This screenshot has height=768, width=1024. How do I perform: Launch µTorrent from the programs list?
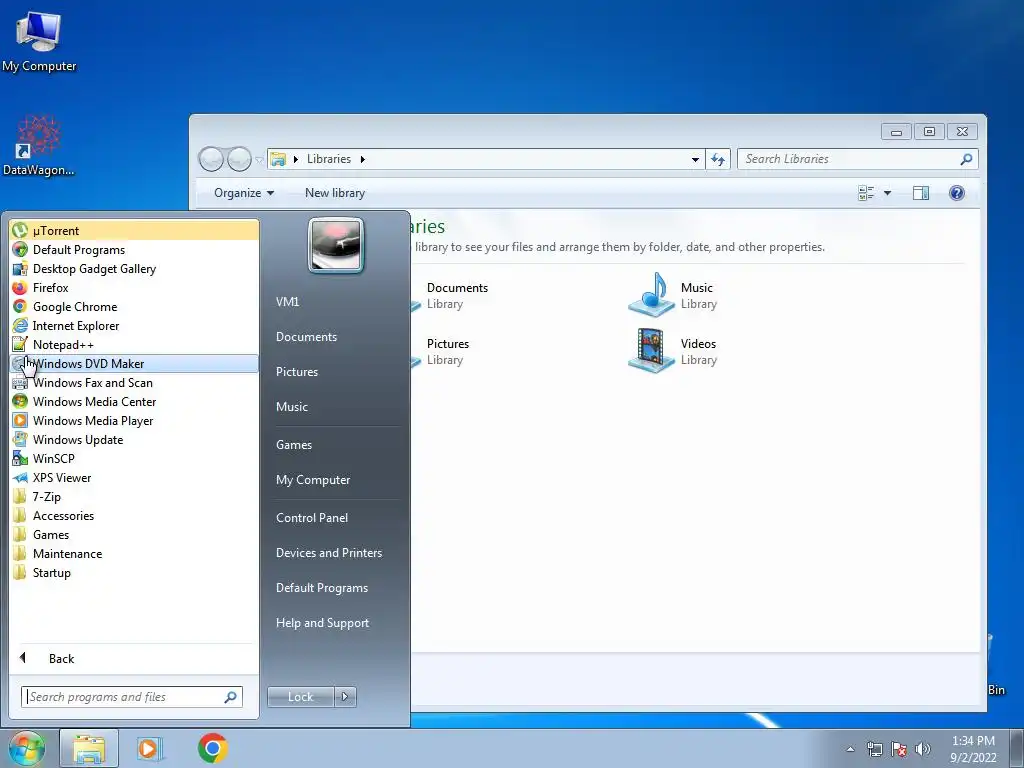(135, 231)
